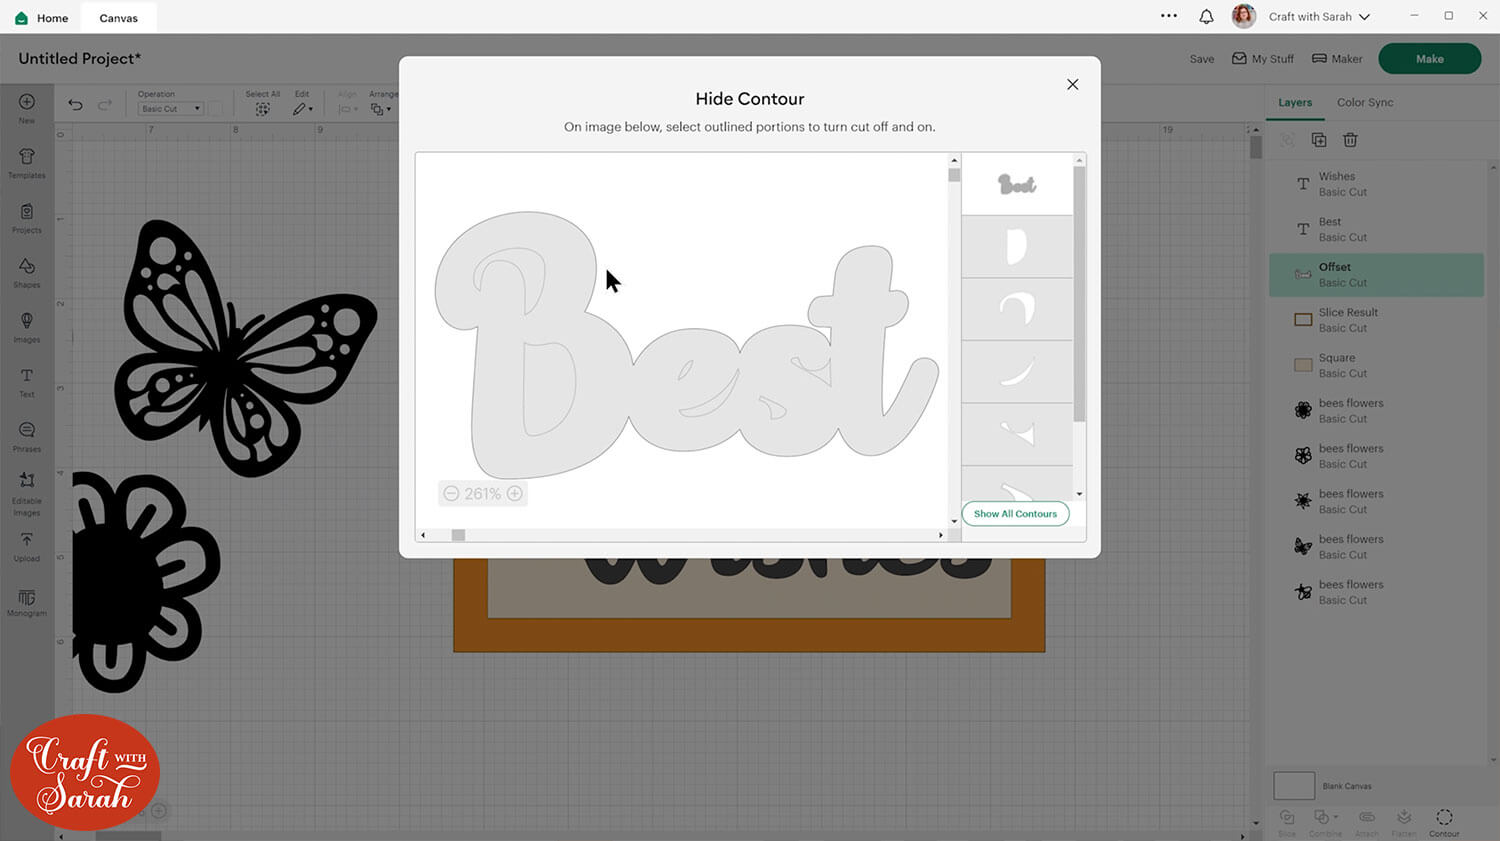The width and height of the screenshot is (1500, 841).
Task: Open My Stuff
Action: point(1263,59)
